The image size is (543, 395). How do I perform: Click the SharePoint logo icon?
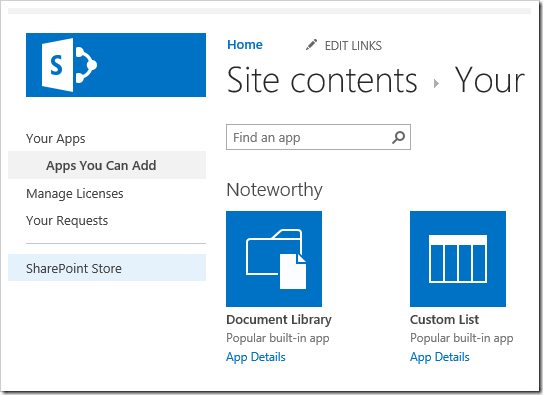pos(69,65)
